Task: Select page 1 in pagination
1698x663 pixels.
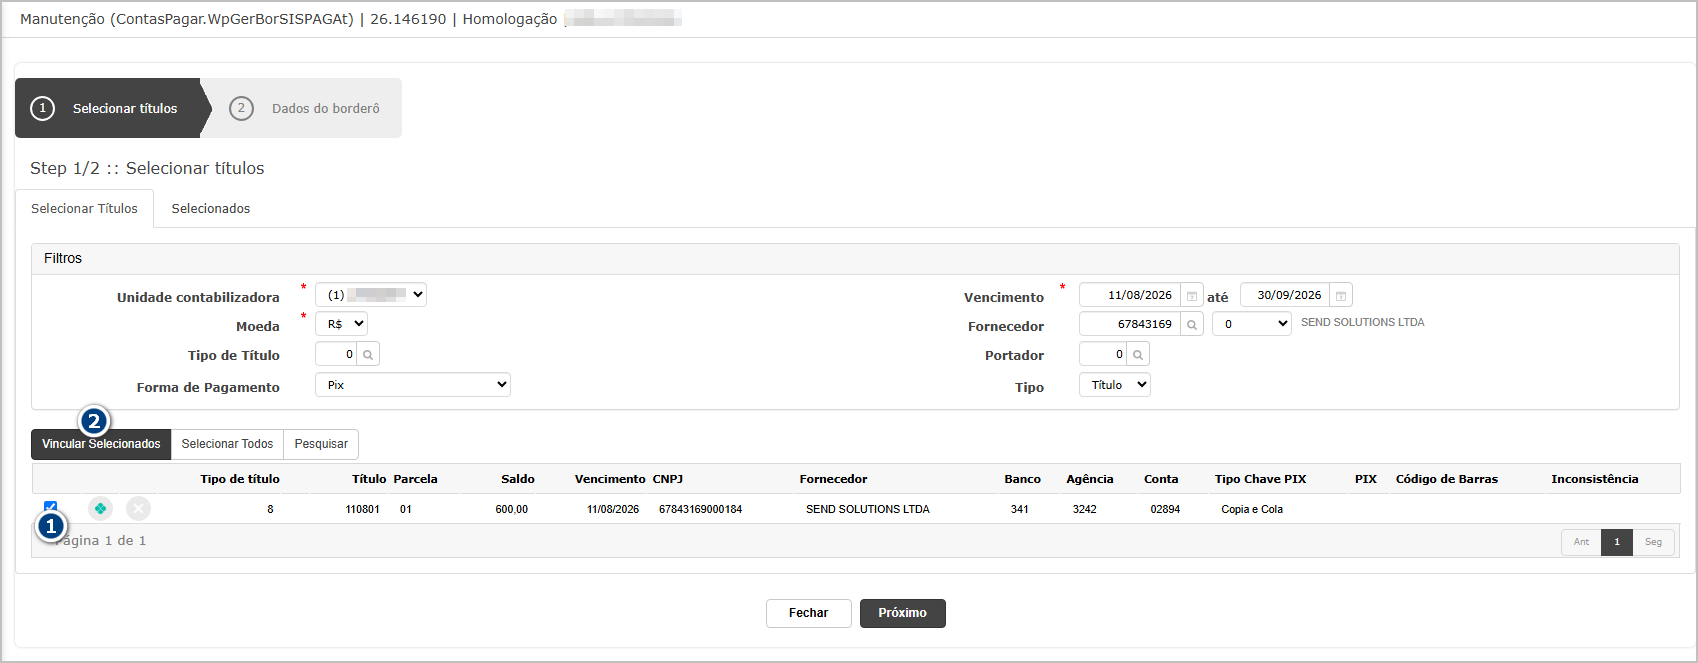Action: coord(1617,542)
